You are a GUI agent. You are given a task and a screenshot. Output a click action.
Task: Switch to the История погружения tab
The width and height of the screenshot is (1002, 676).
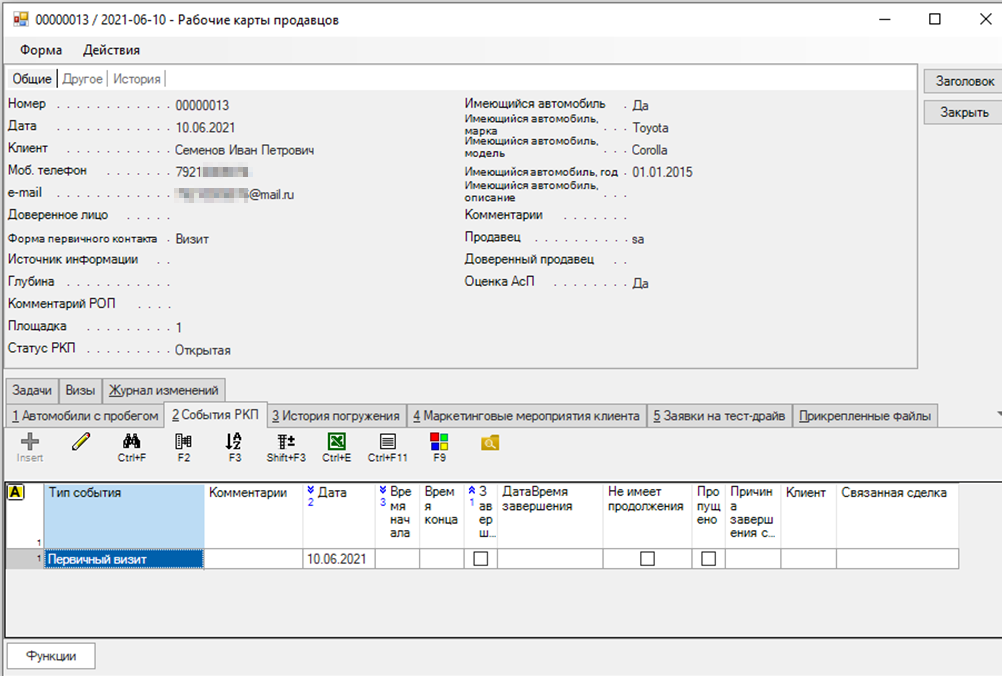[336, 416]
